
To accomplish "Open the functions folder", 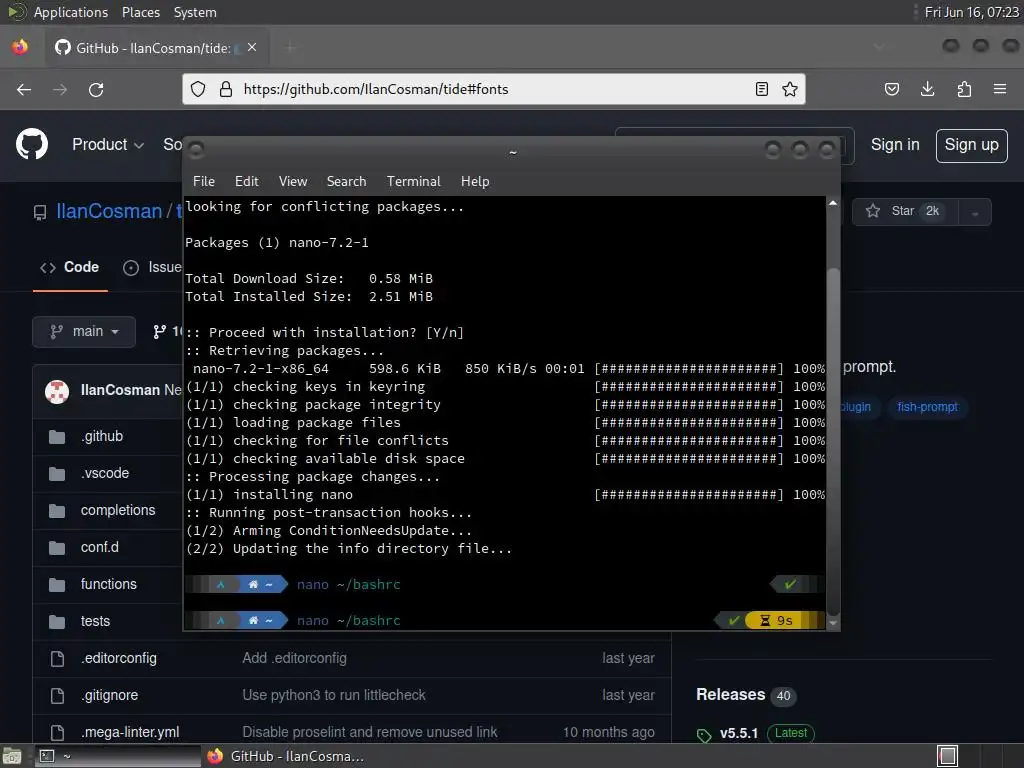I will click(x=108, y=584).
